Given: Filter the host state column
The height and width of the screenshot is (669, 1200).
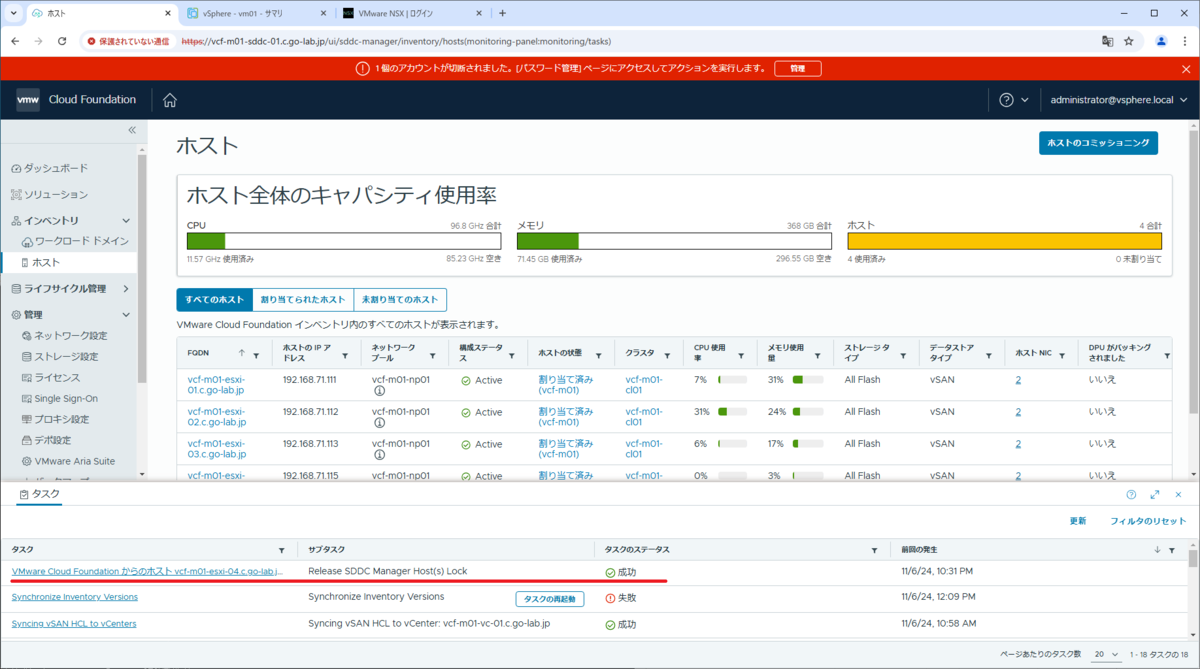Looking at the screenshot, I should coord(599,355).
